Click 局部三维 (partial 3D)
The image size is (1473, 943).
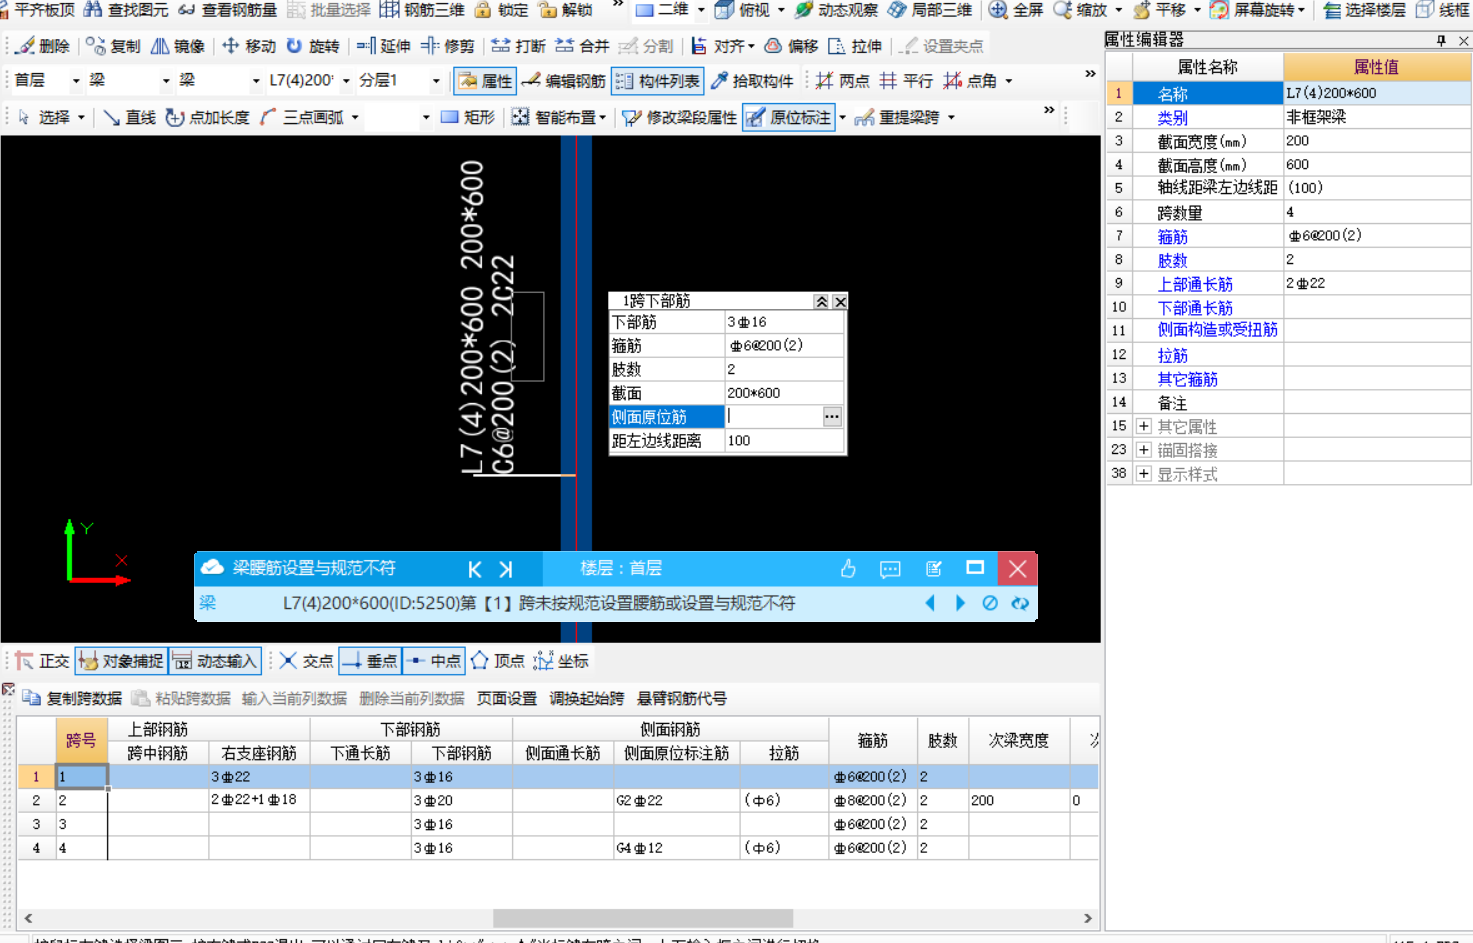(x=929, y=10)
